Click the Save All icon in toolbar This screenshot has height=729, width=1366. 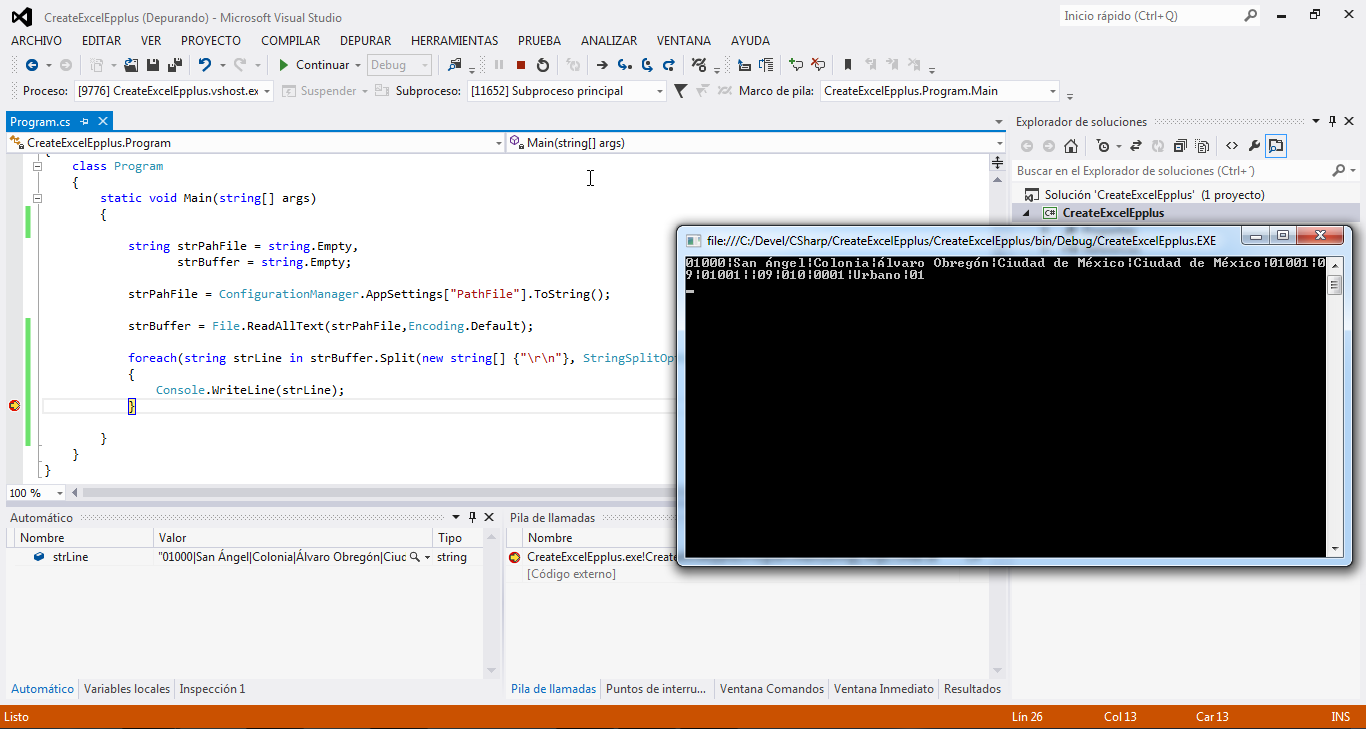click(175, 65)
